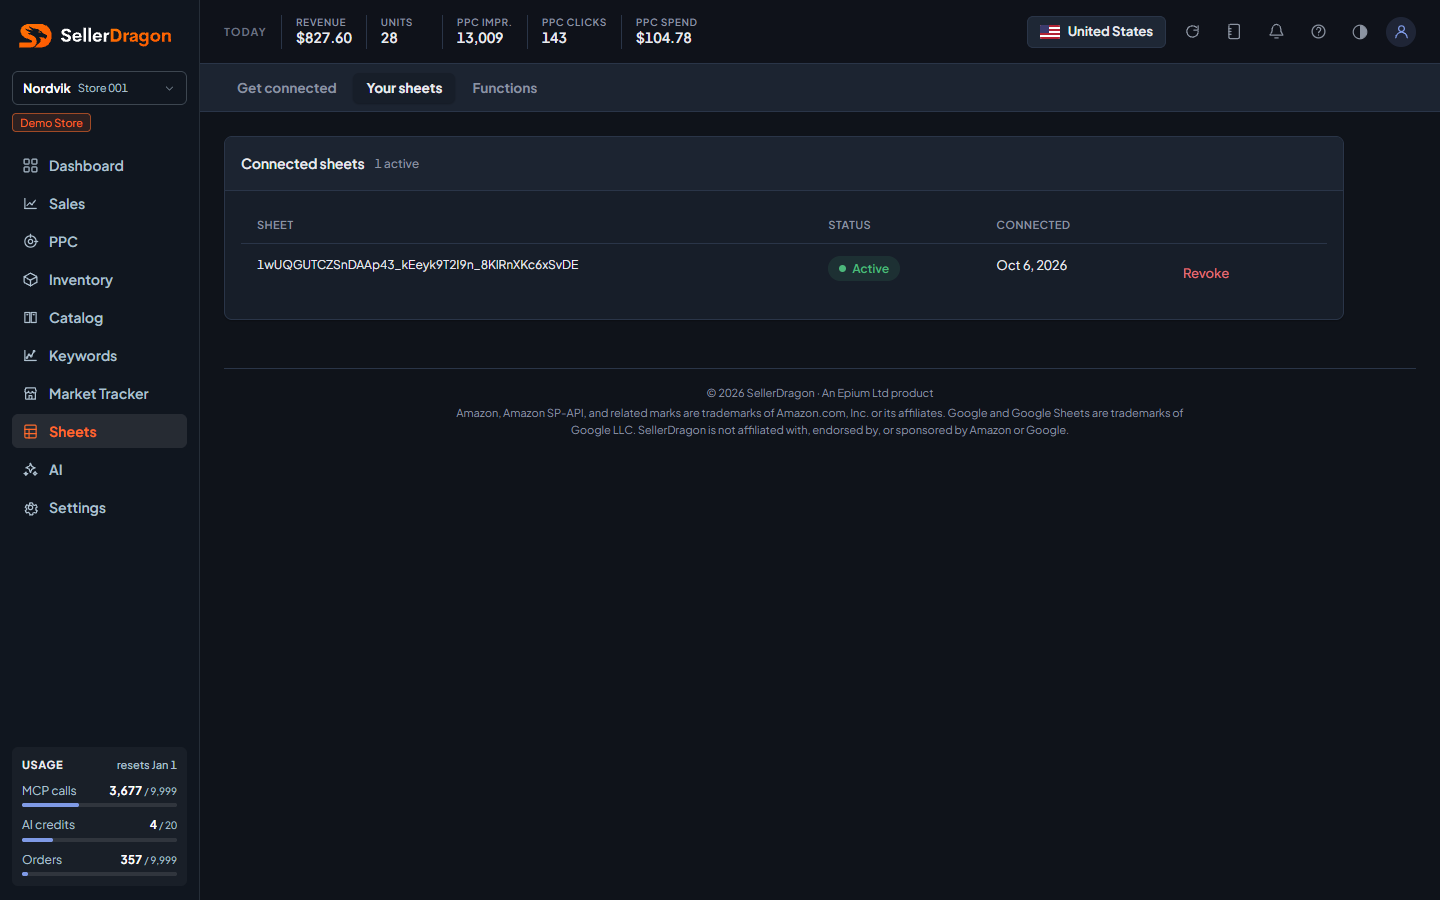This screenshot has height=900, width=1440.
Task: Click the help question mark icon
Action: pyautogui.click(x=1318, y=32)
